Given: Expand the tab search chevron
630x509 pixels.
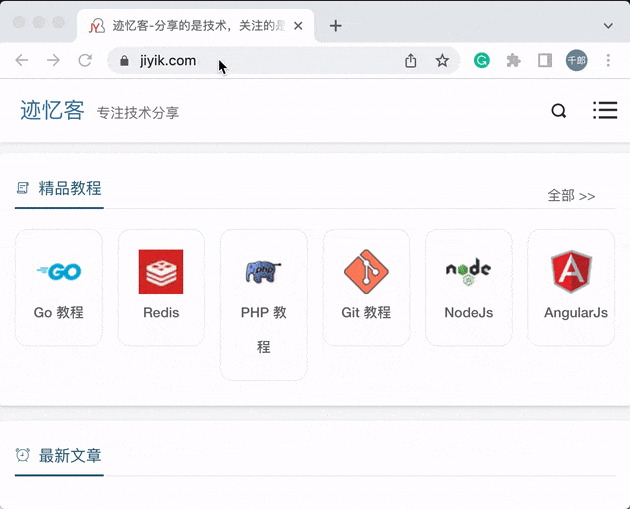Looking at the screenshot, I should [x=608, y=26].
